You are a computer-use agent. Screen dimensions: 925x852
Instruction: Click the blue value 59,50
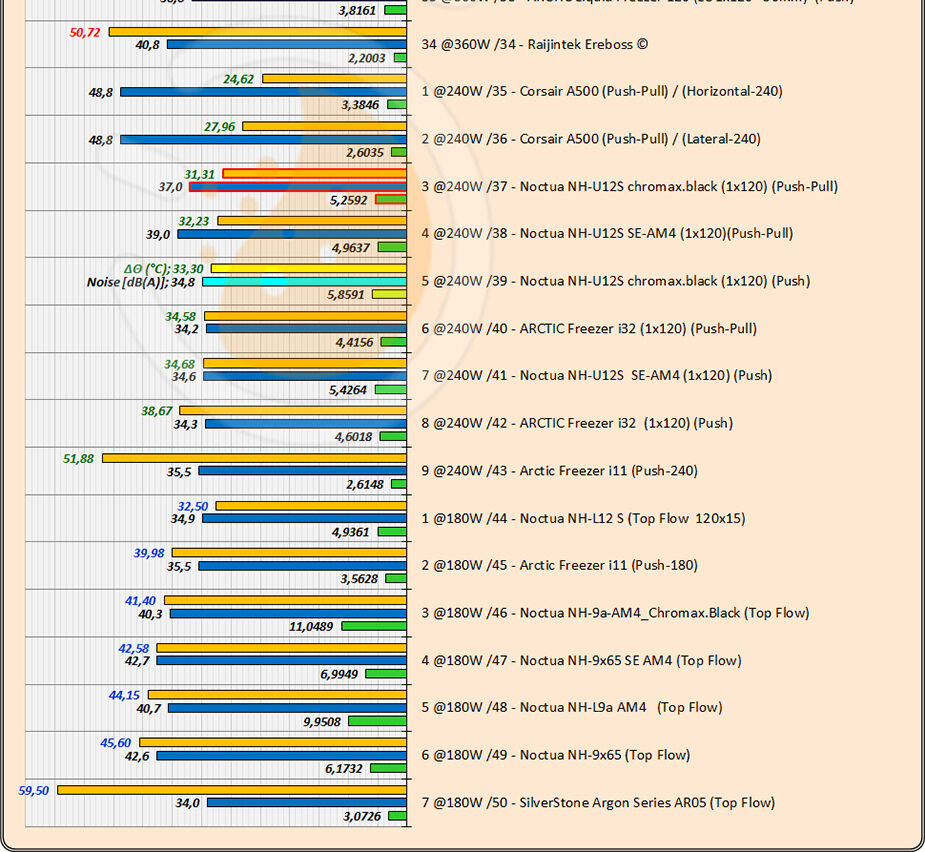click(34, 790)
